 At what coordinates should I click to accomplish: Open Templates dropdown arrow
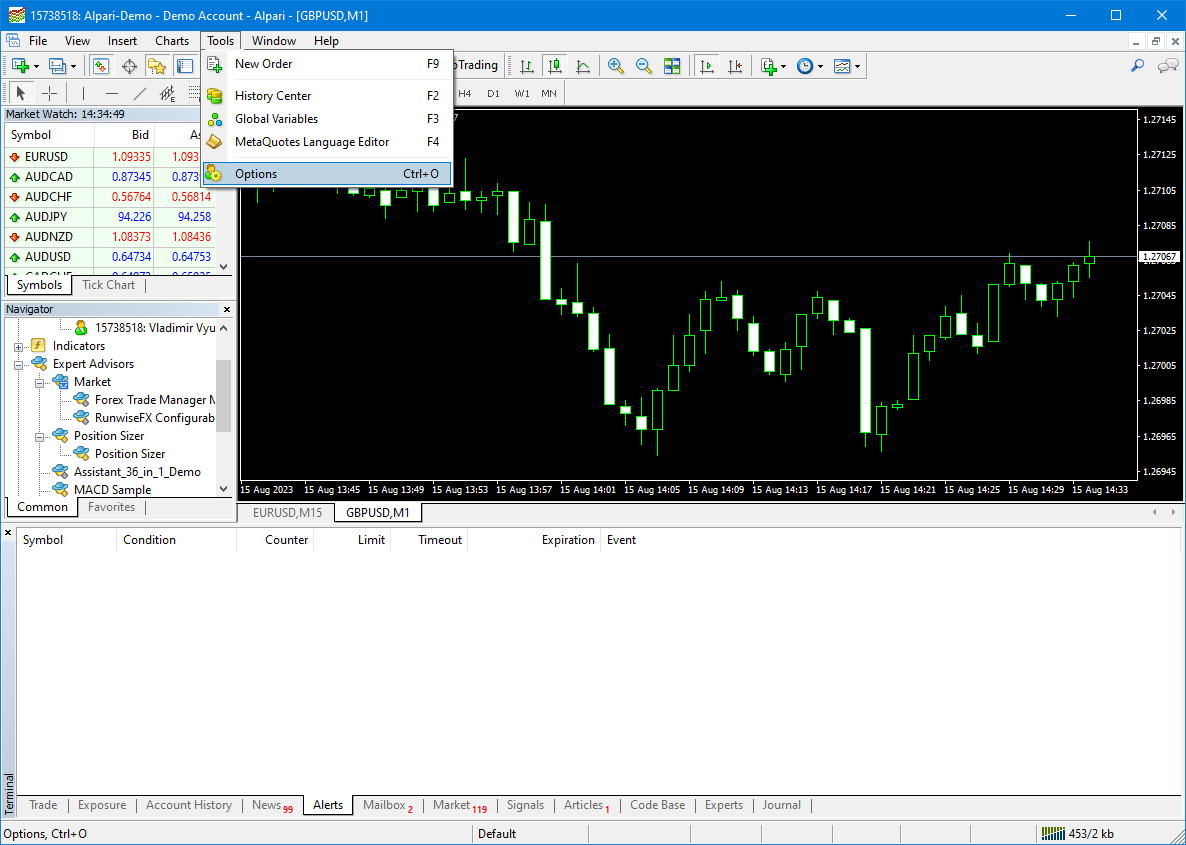(857, 67)
